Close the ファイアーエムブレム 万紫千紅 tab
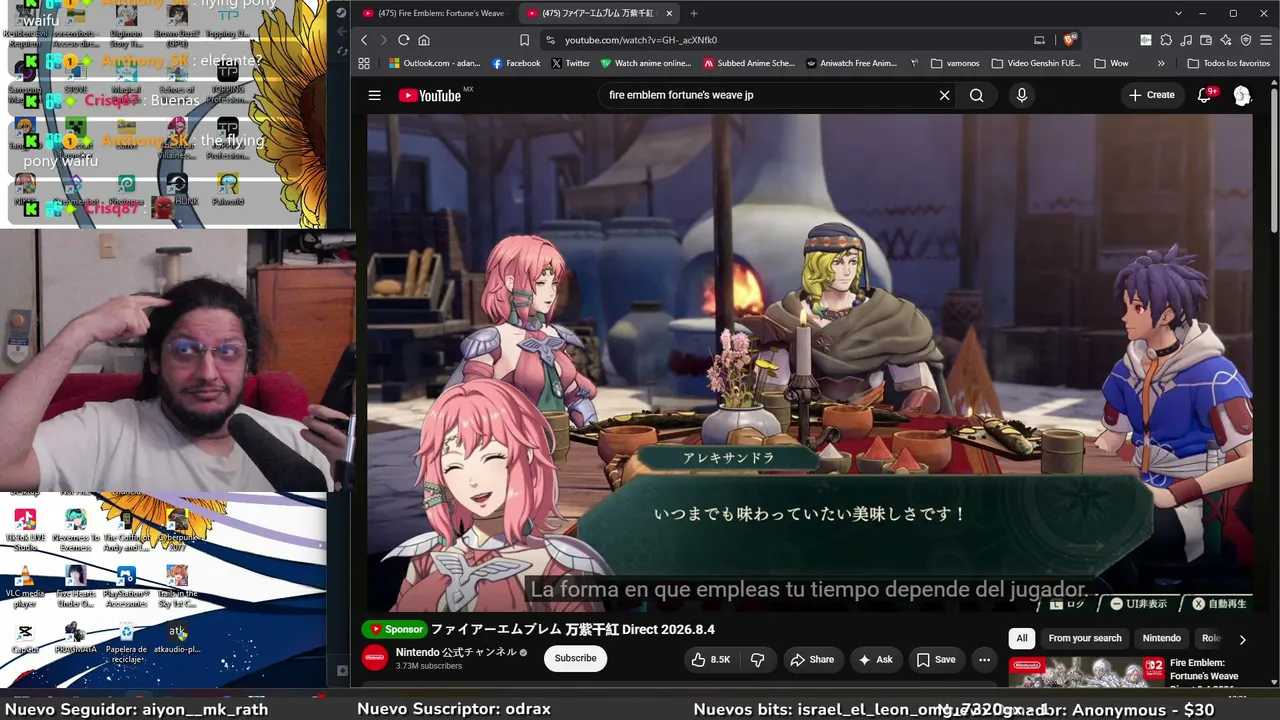1280x720 pixels. click(669, 13)
